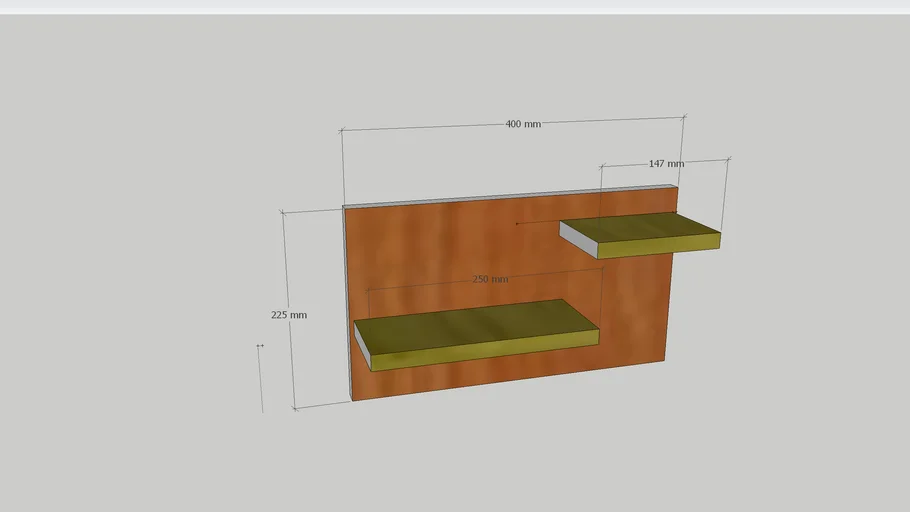Screen dimensions: 910x512
Task: Click the light strip along the window top
Action: (455, 6)
